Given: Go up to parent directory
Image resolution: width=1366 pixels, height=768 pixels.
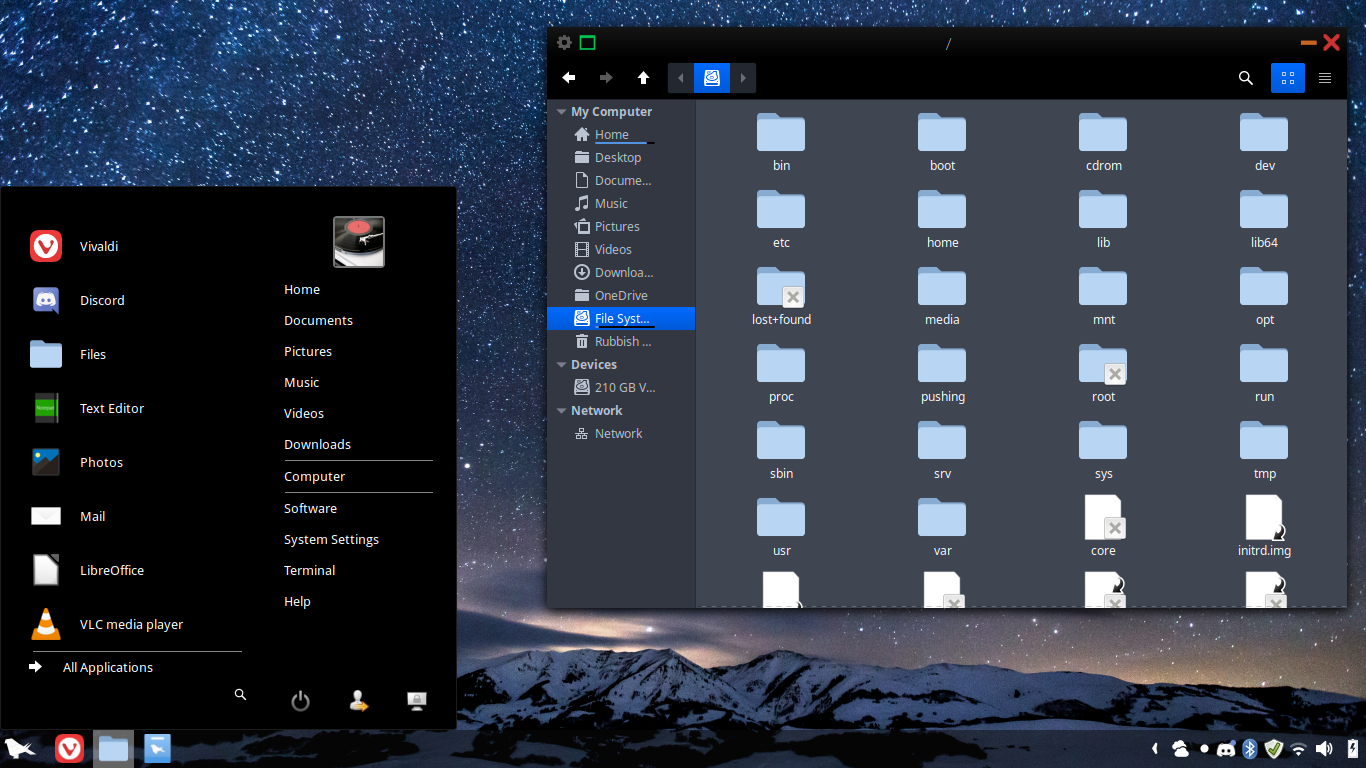Looking at the screenshot, I should [643, 78].
